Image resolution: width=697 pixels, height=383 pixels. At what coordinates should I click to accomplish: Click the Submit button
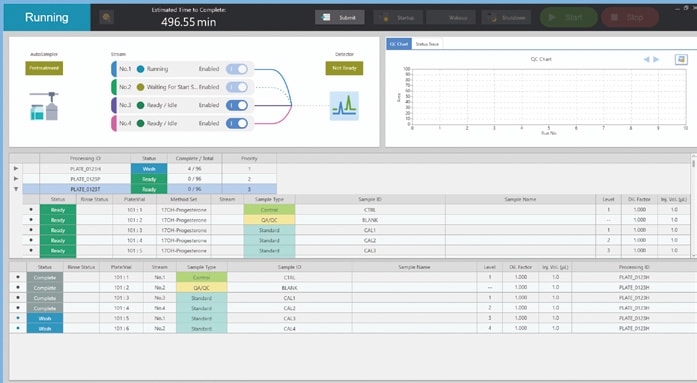(x=340, y=17)
